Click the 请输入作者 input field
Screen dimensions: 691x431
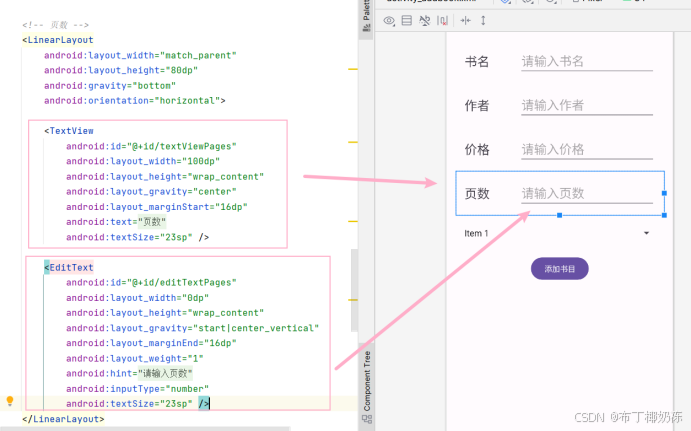coord(587,106)
